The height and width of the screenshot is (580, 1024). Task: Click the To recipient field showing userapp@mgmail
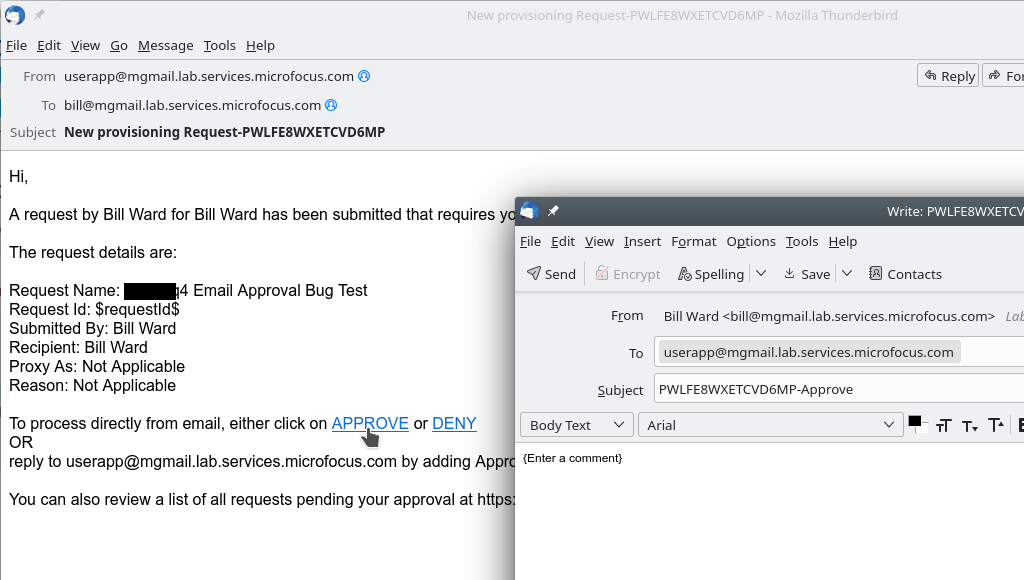(x=807, y=351)
